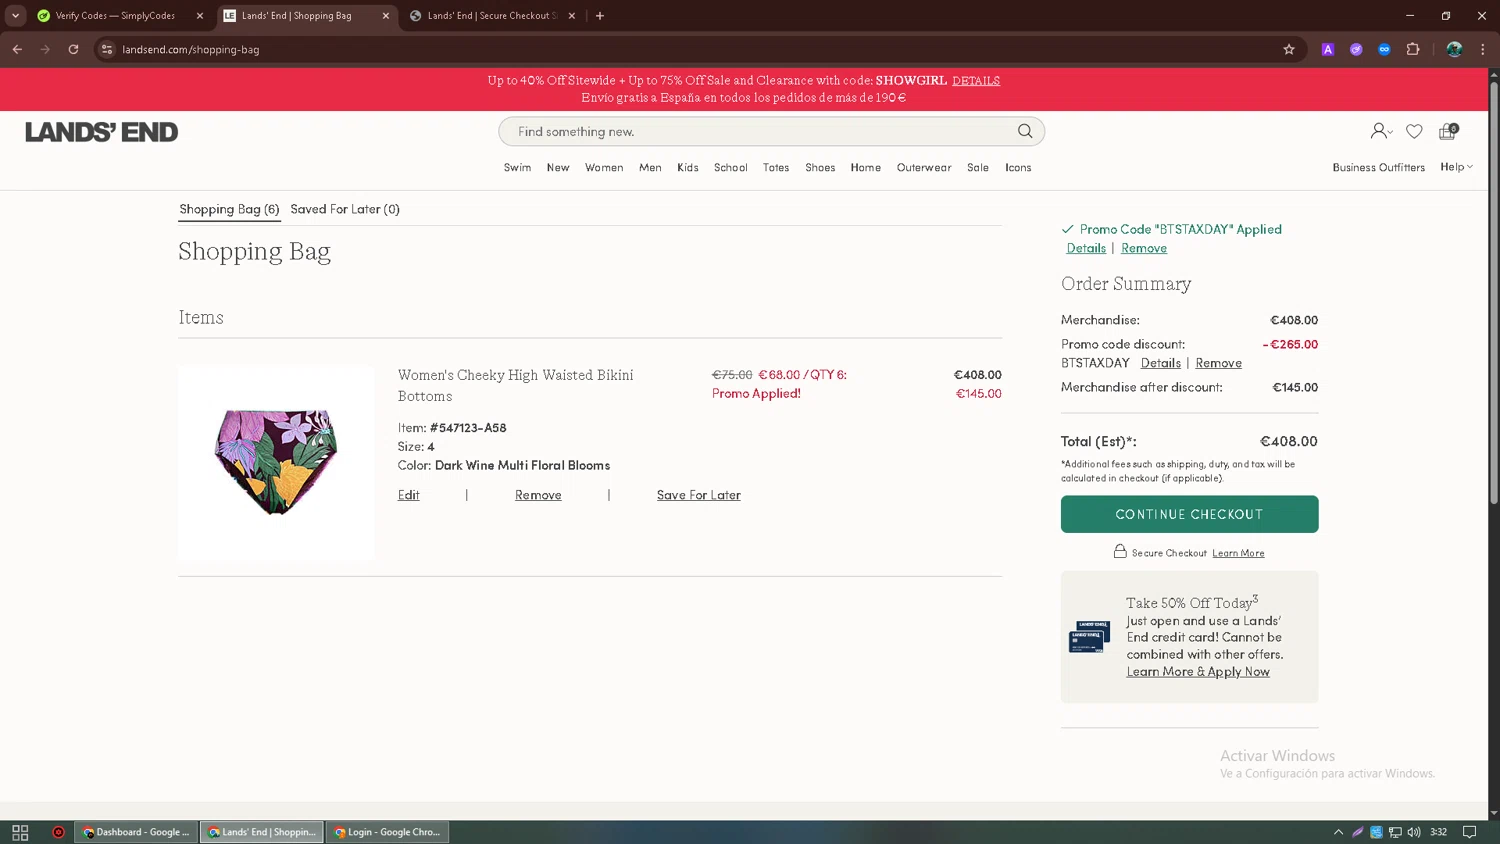
Task: Bookmark this page with star icon
Action: point(1289,49)
